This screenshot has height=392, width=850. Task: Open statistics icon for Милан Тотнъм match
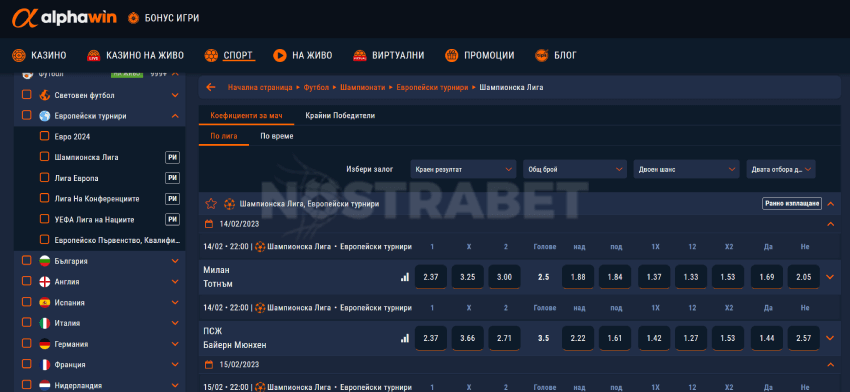point(405,277)
